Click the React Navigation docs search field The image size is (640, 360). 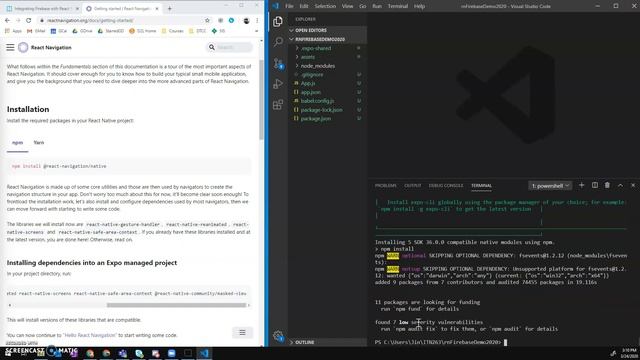coord(230,47)
